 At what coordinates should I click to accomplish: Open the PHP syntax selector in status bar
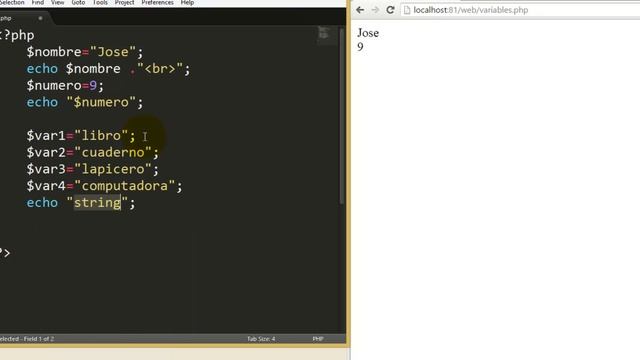pos(318,339)
